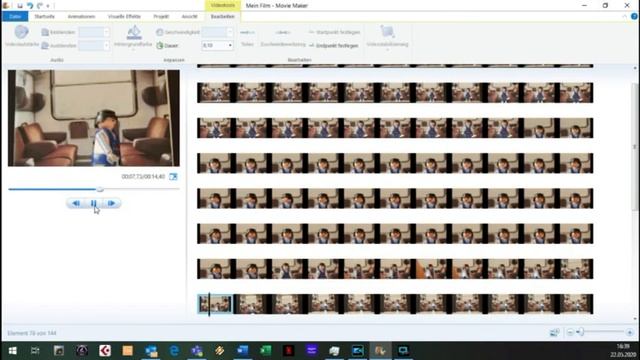Click the Hintergrundfarbe paint bucket icon
Screen dimensions: 640x360
click(134, 33)
